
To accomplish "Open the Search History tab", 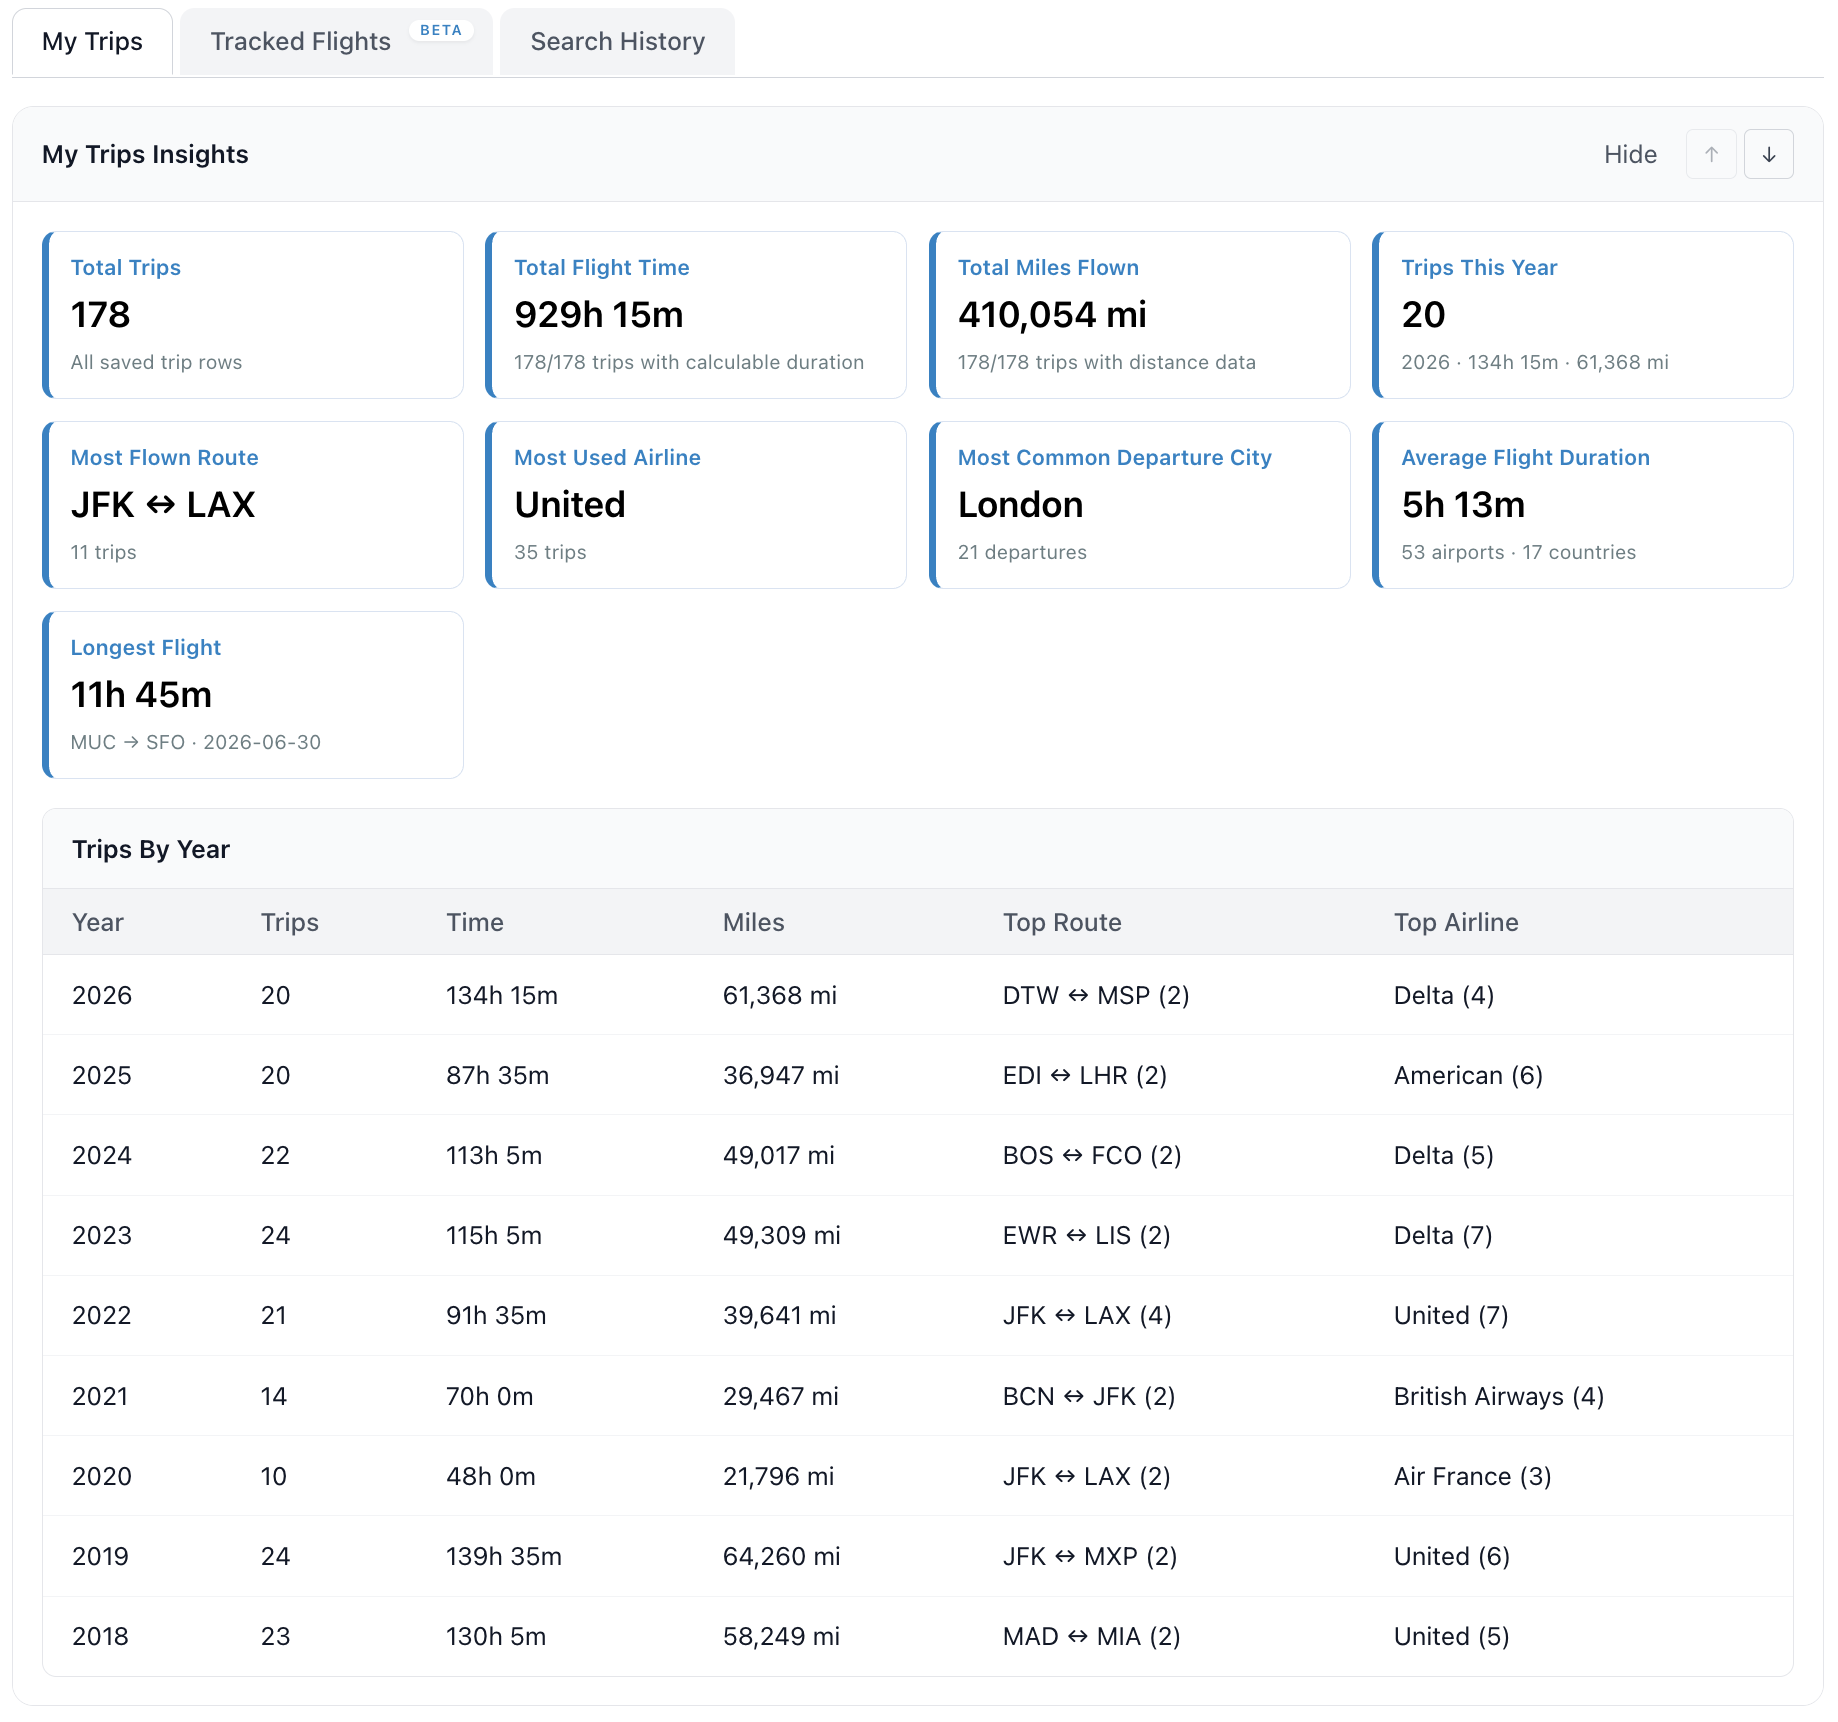I will [617, 42].
